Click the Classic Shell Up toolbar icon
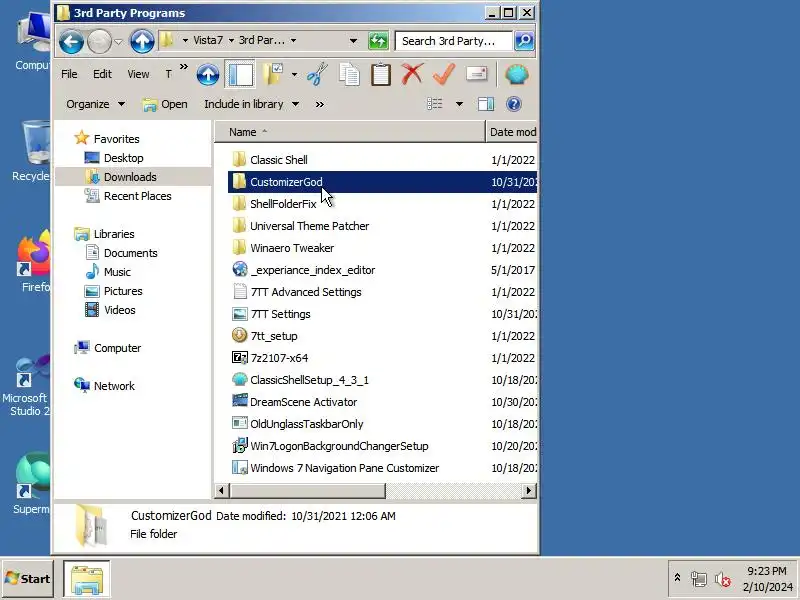Screen dimensions: 800x600 tap(208, 75)
